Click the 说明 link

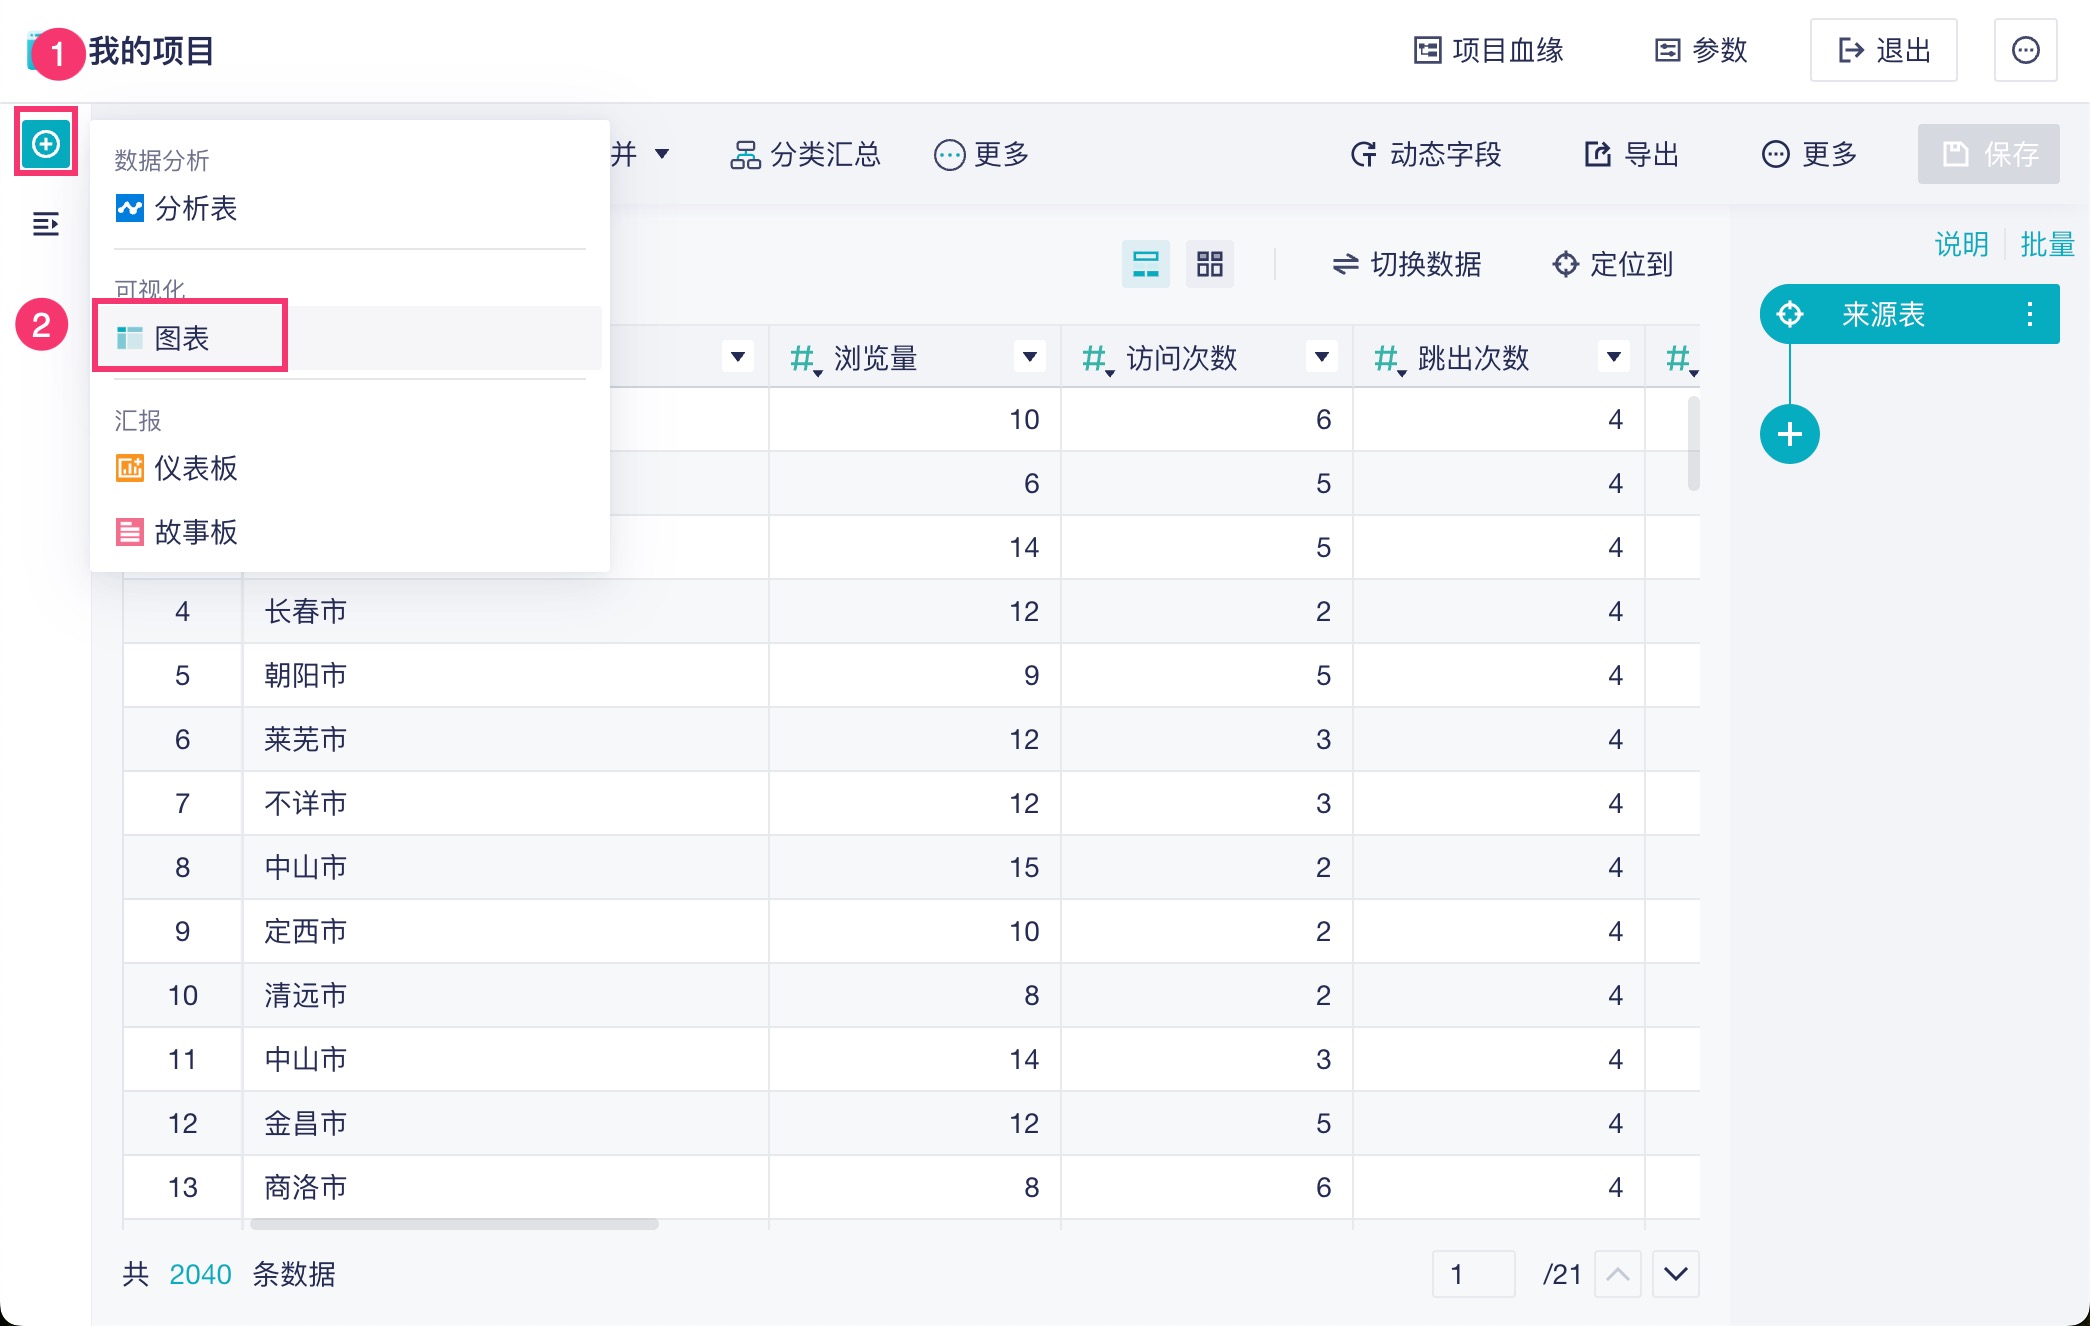(x=1961, y=244)
